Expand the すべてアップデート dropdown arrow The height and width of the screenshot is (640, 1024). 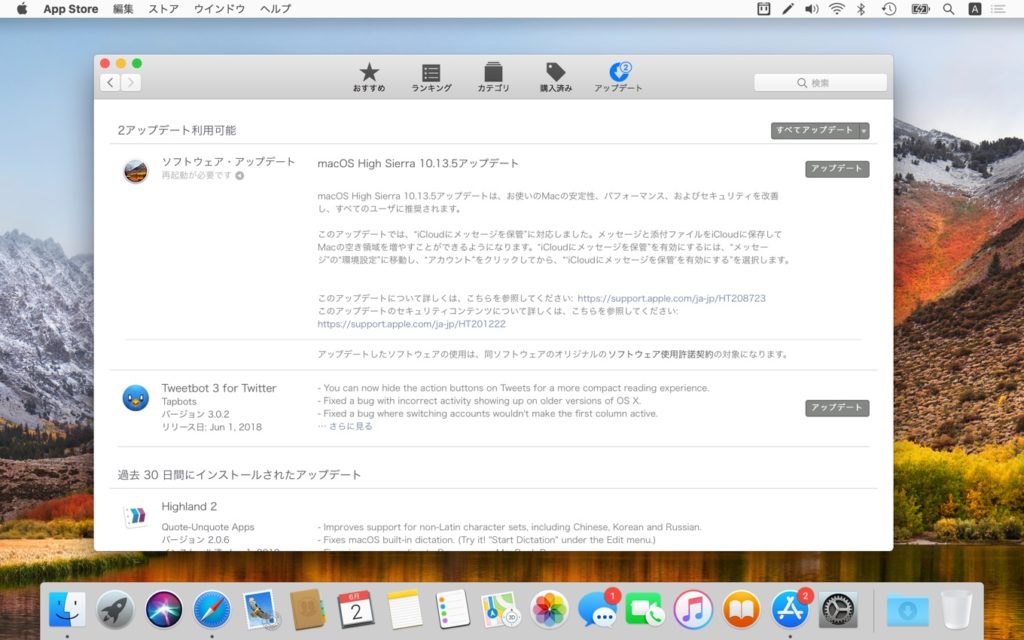tap(864, 131)
